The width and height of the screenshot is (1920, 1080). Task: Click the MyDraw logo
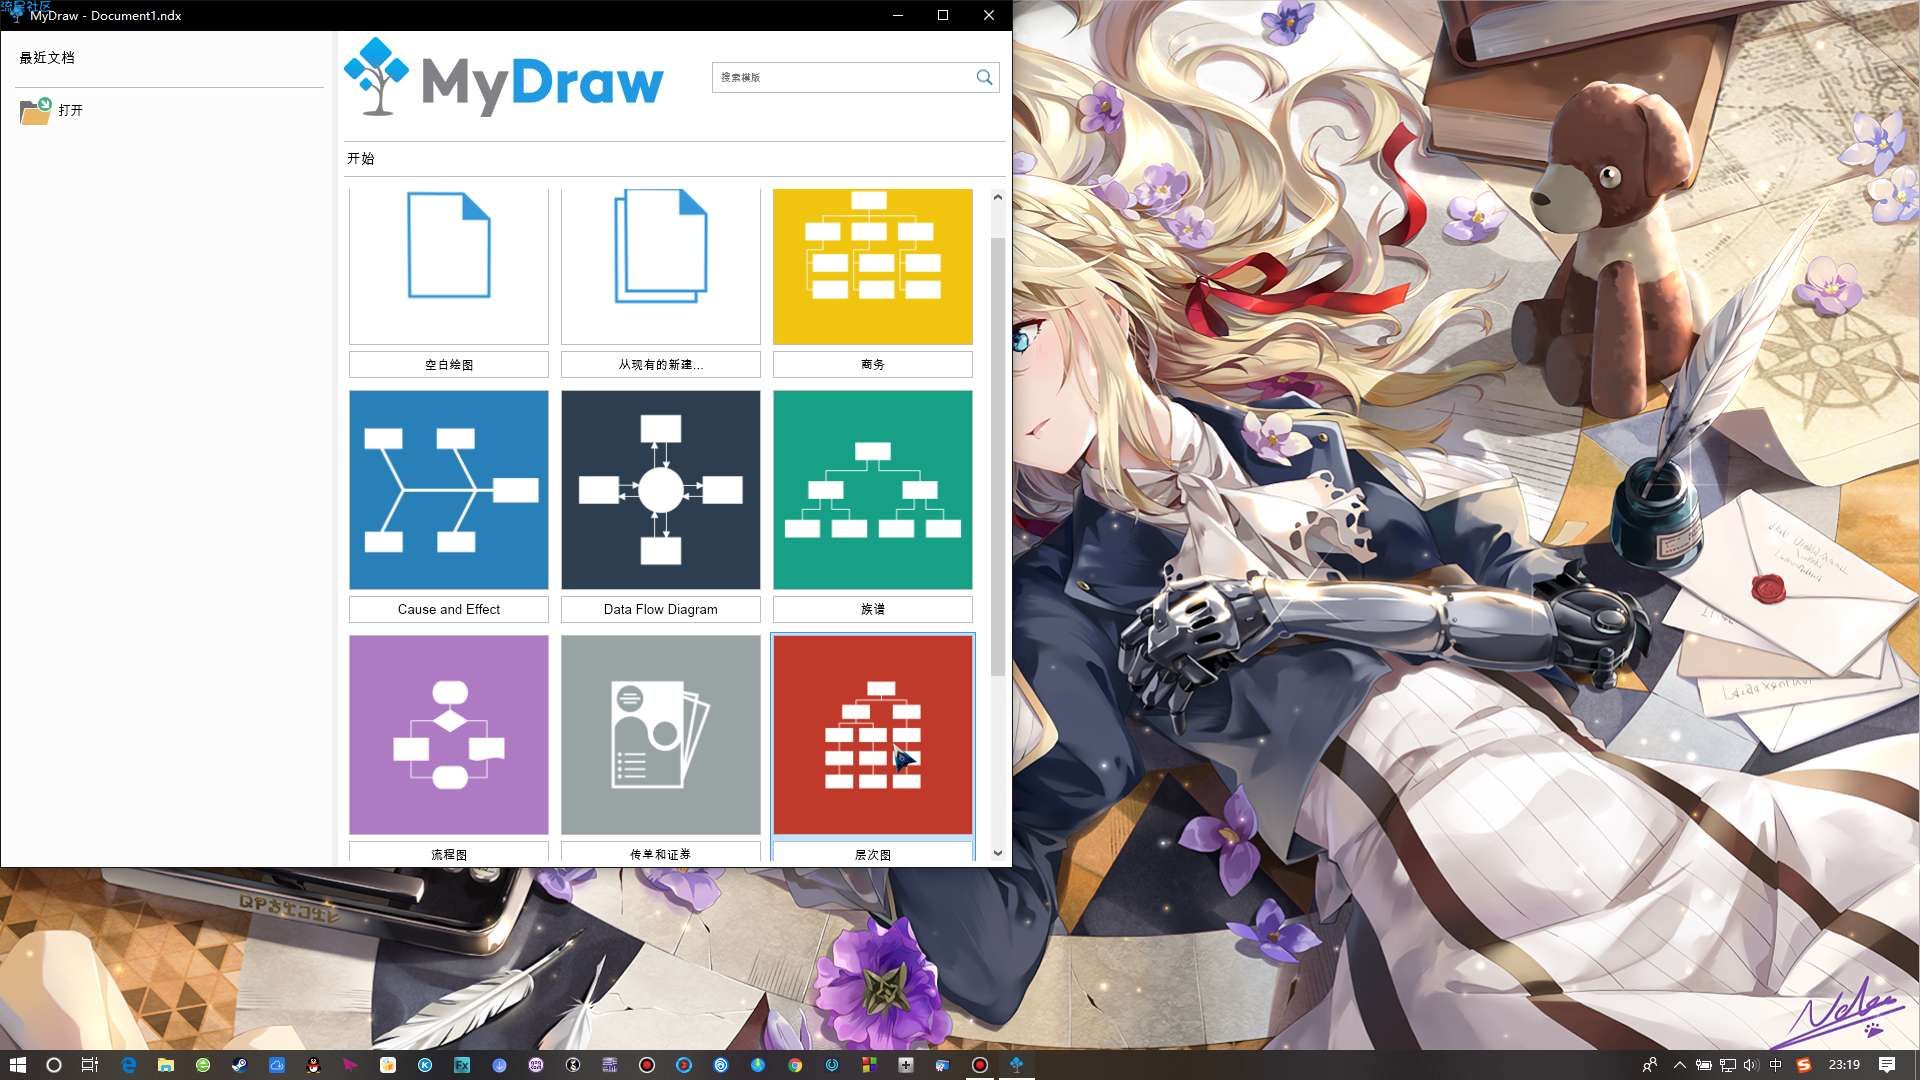click(504, 78)
